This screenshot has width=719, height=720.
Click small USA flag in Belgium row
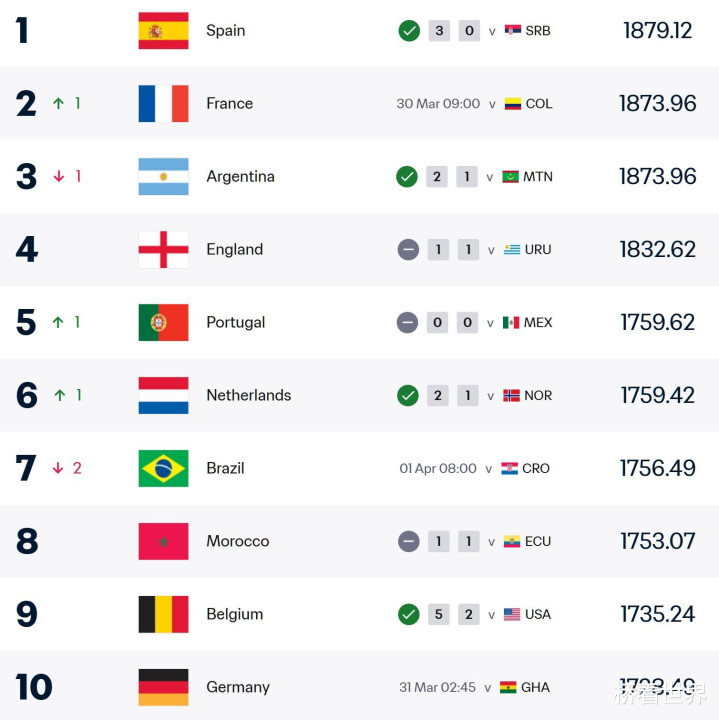click(512, 614)
